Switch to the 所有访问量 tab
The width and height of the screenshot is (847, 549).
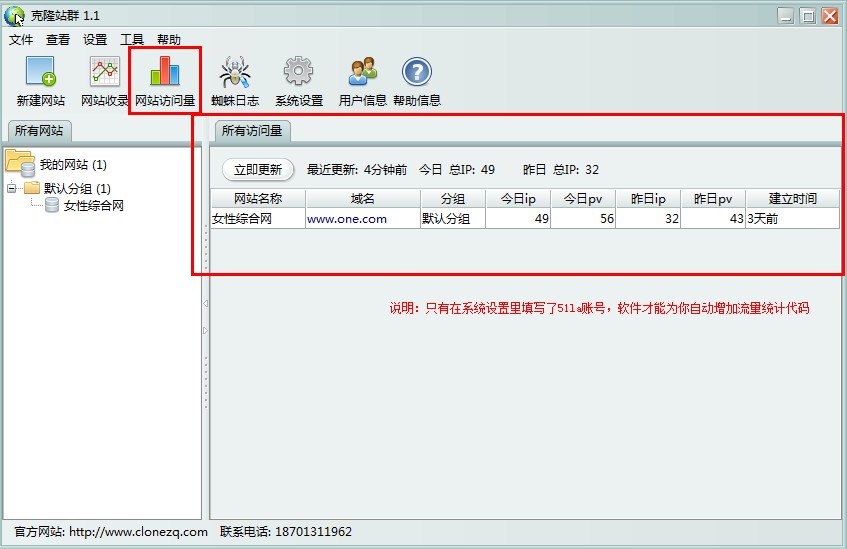252,131
